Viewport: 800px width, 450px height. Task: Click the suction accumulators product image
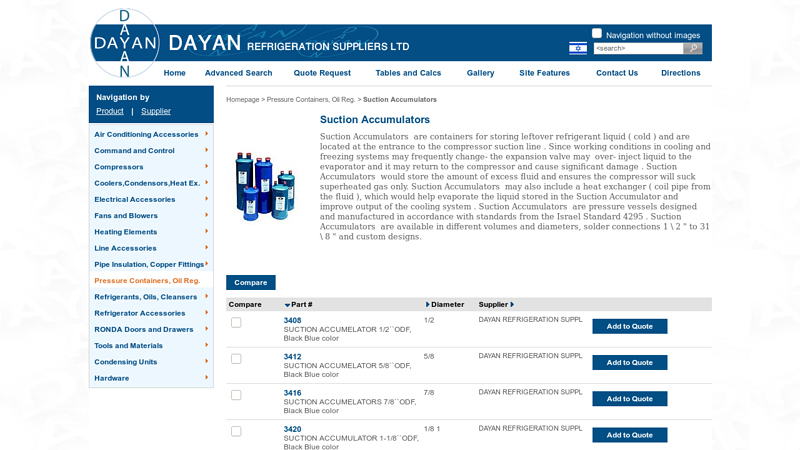(x=264, y=186)
